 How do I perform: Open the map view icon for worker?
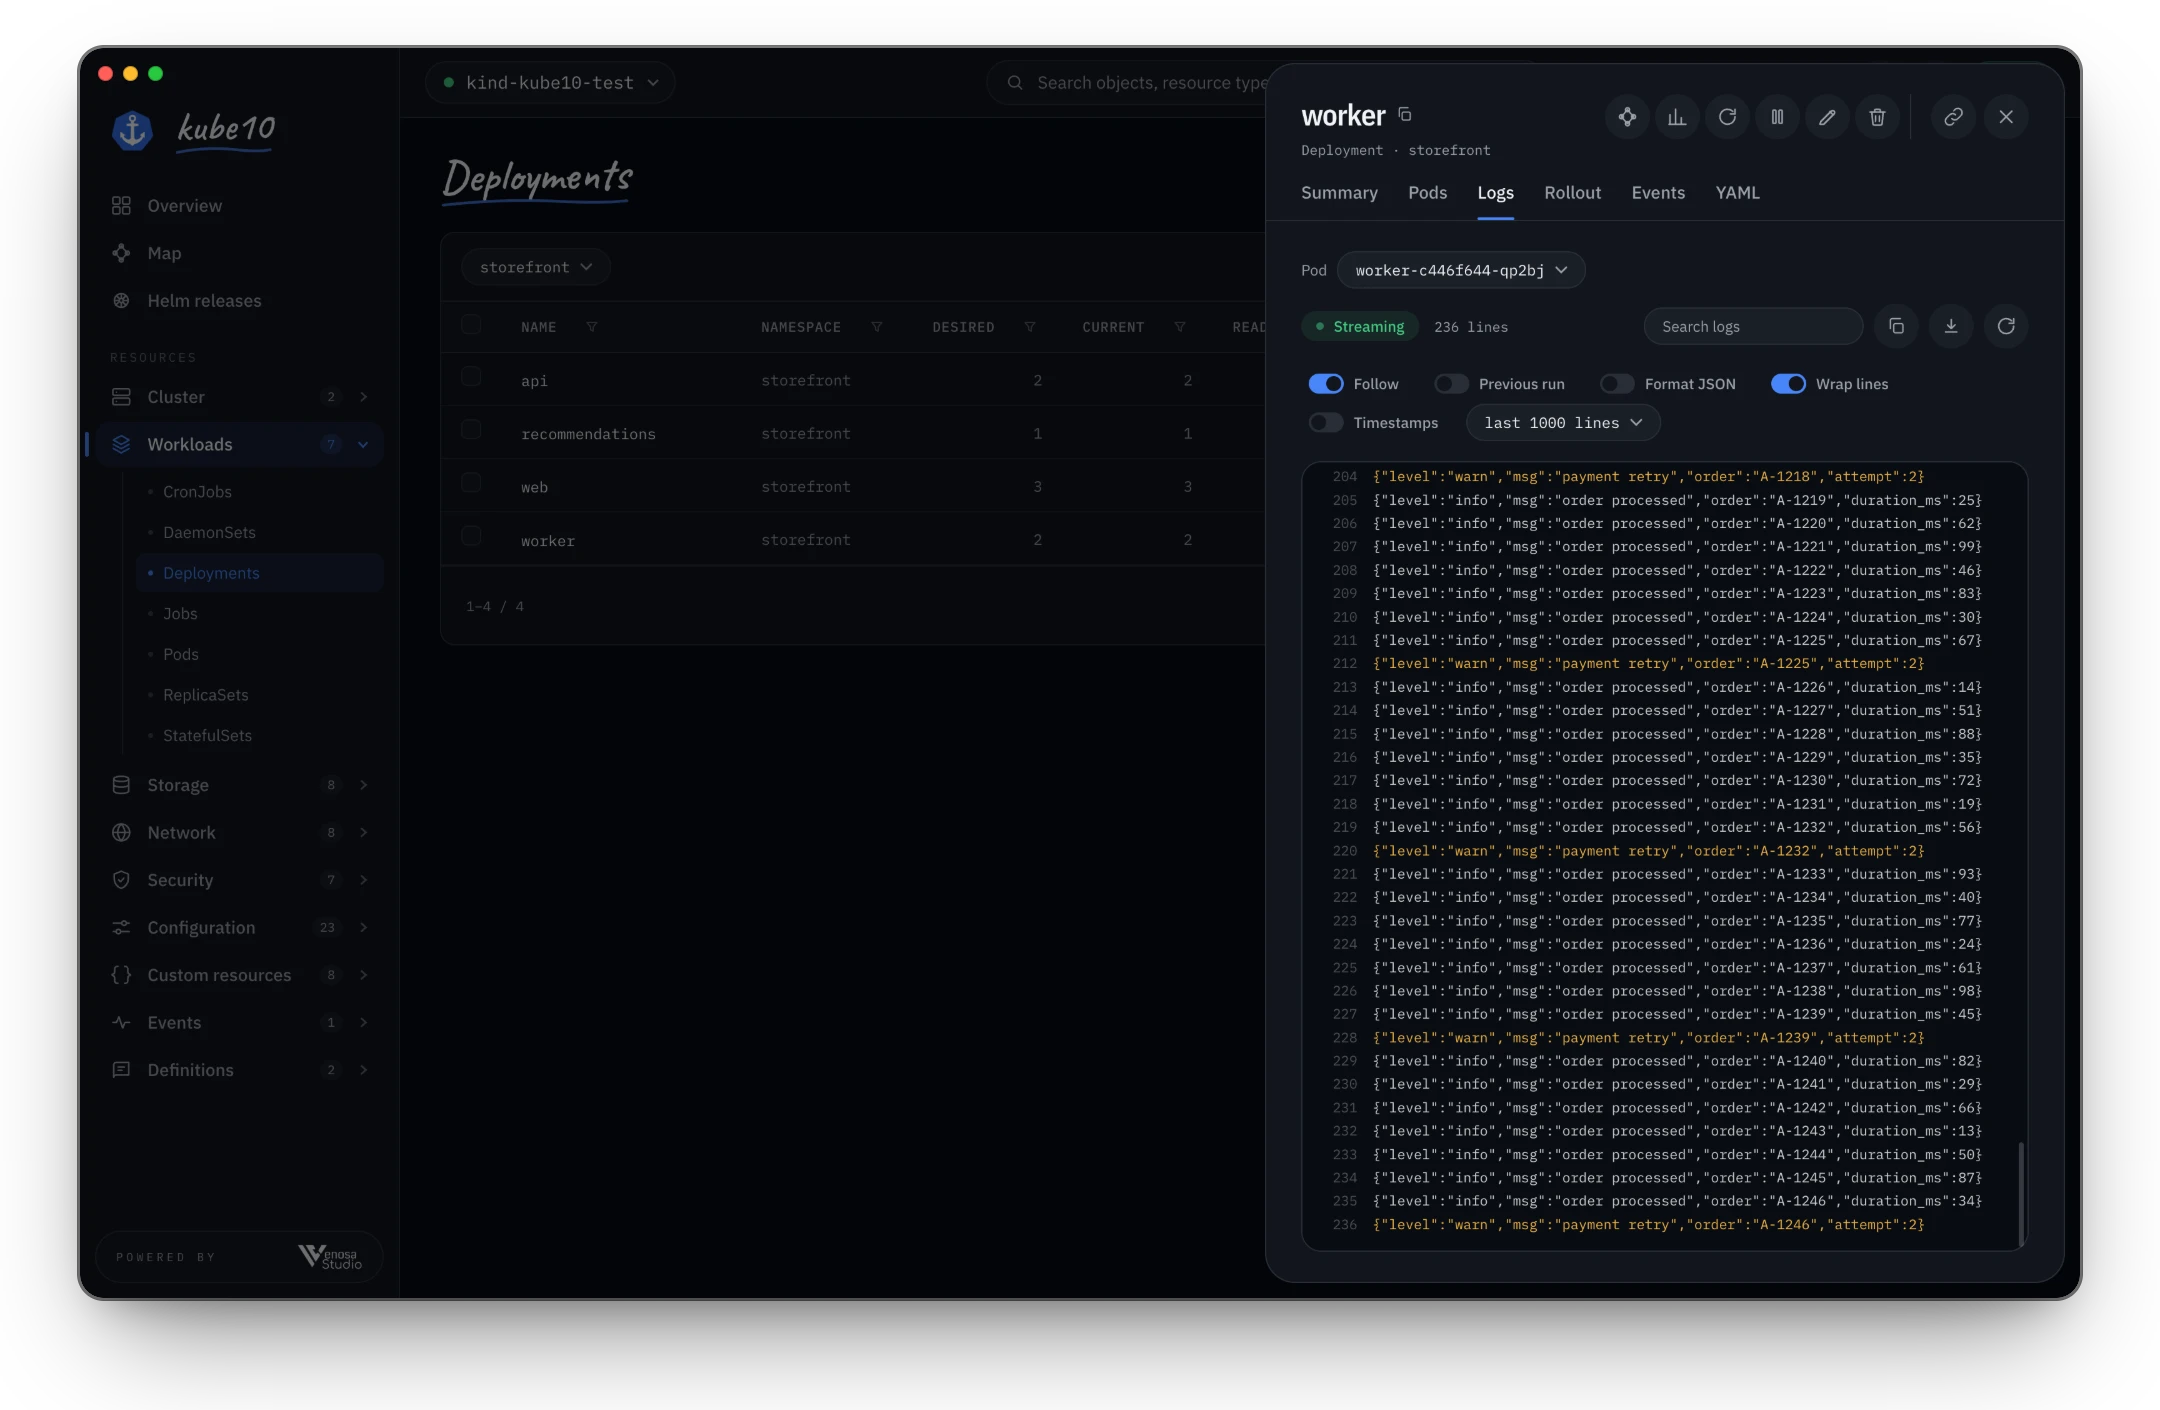[x=1627, y=117]
